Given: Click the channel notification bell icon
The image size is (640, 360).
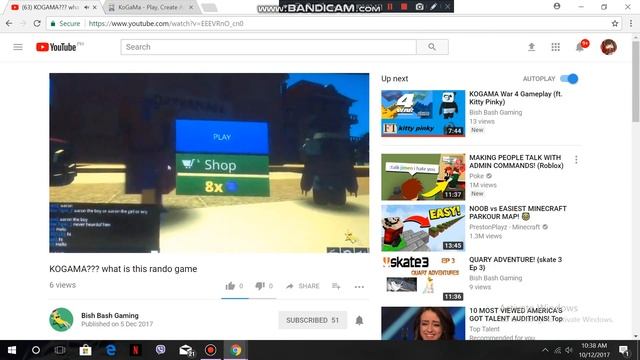Looking at the screenshot, I should (x=359, y=320).
